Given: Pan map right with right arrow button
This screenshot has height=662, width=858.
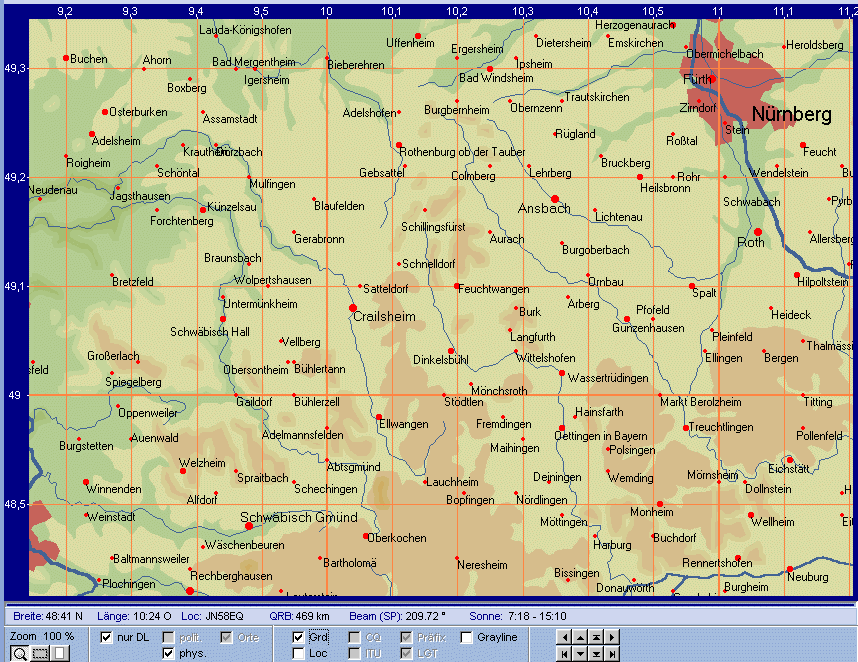Looking at the screenshot, I should [x=612, y=637].
